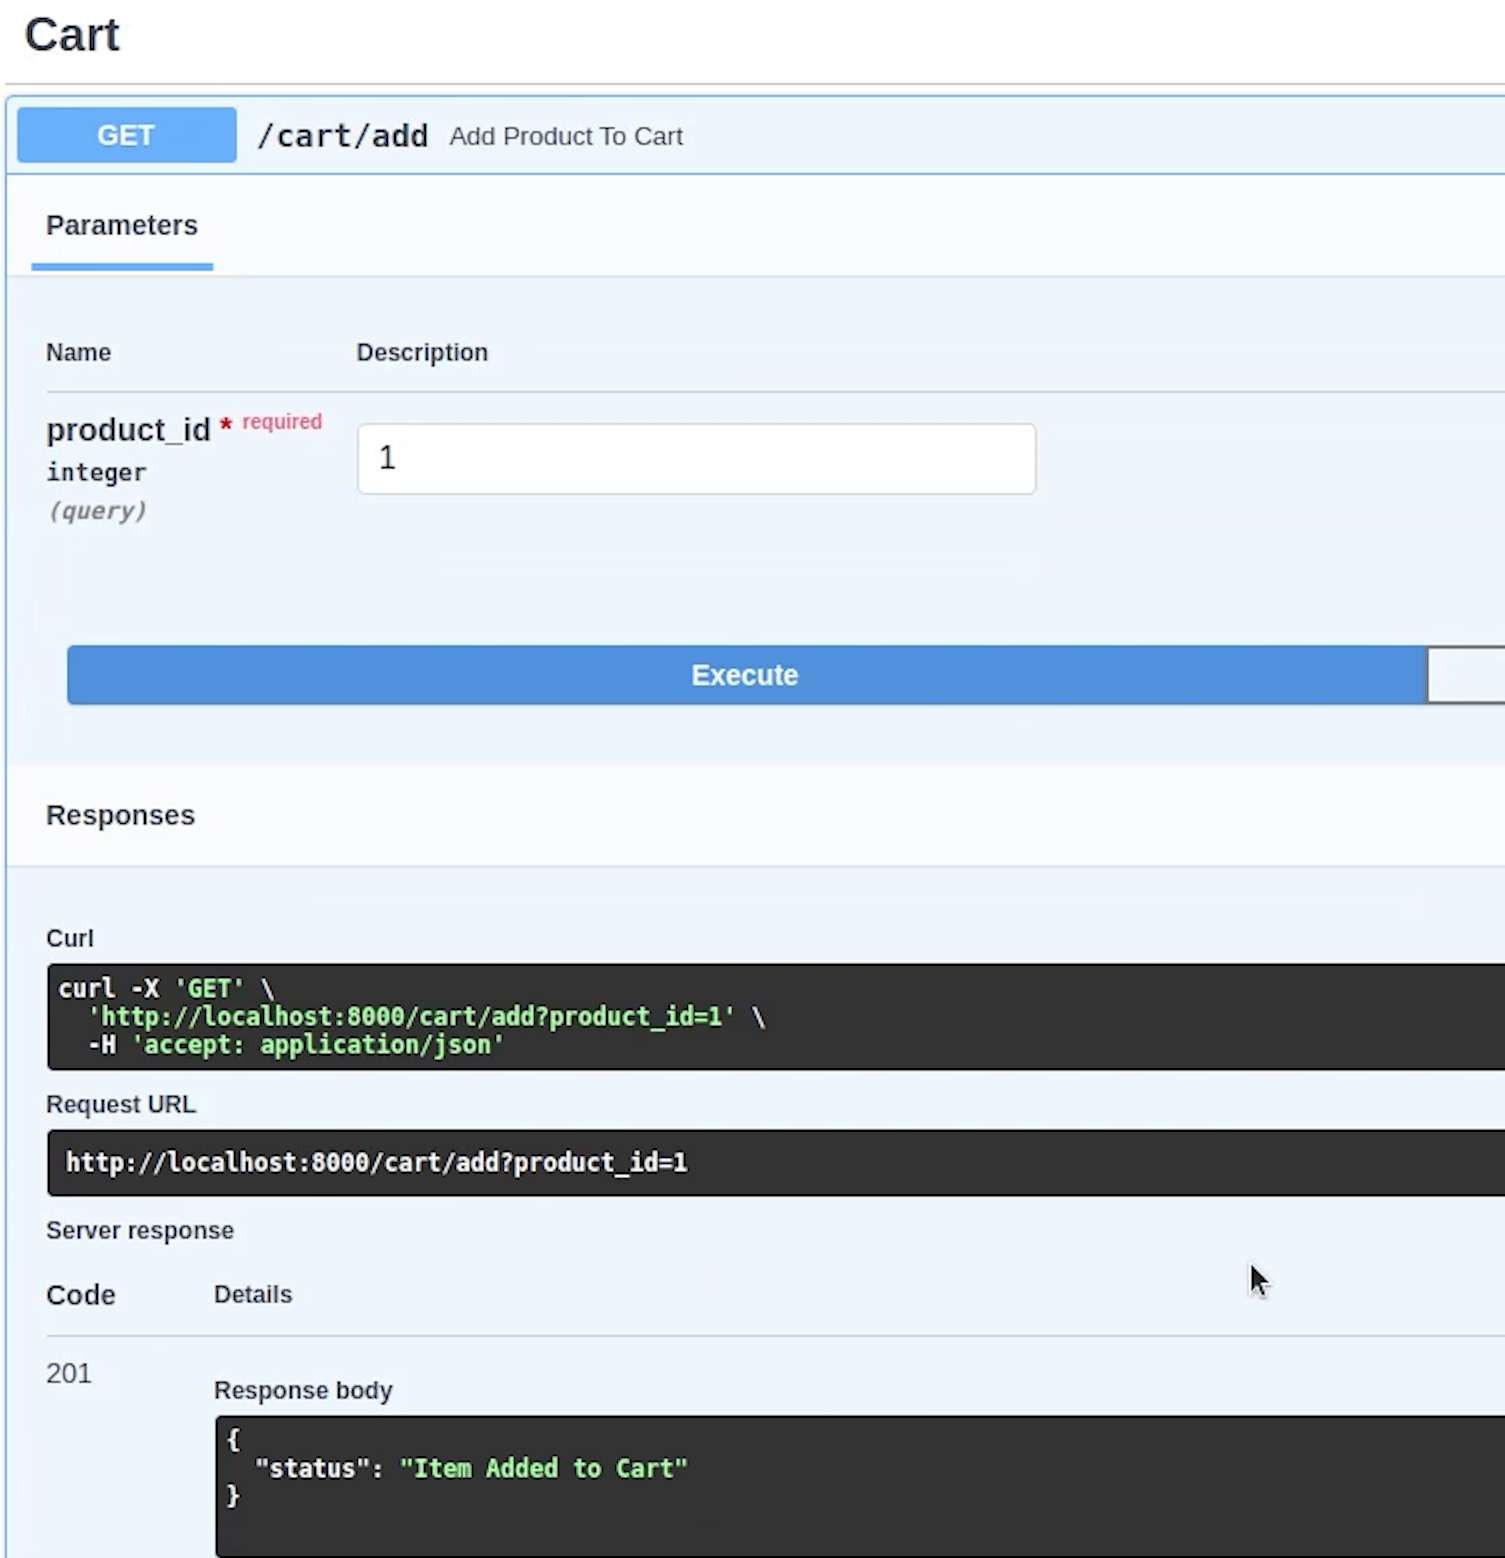This screenshot has height=1558, width=1505.
Task: Collapse the Cart tag section heading
Action: tap(72, 36)
